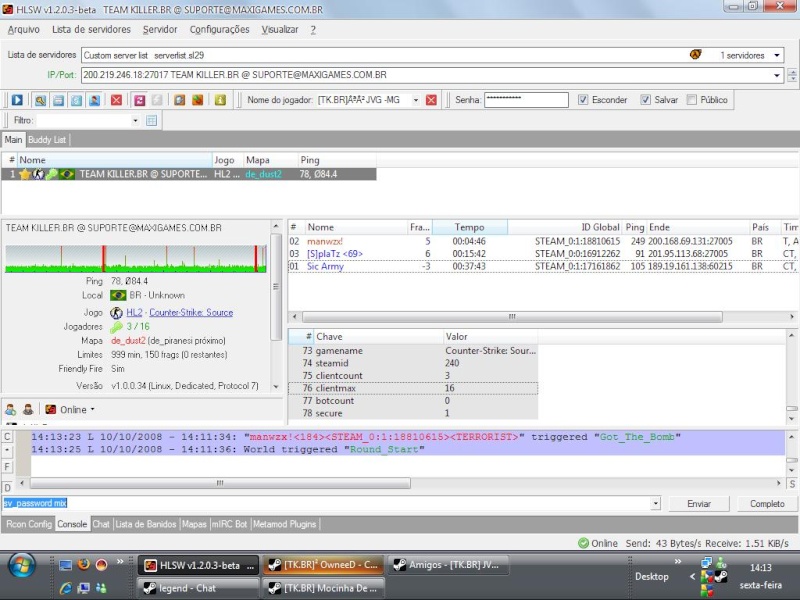
Task: Switch to the Rcon Config tab
Action: click(x=29, y=524)
